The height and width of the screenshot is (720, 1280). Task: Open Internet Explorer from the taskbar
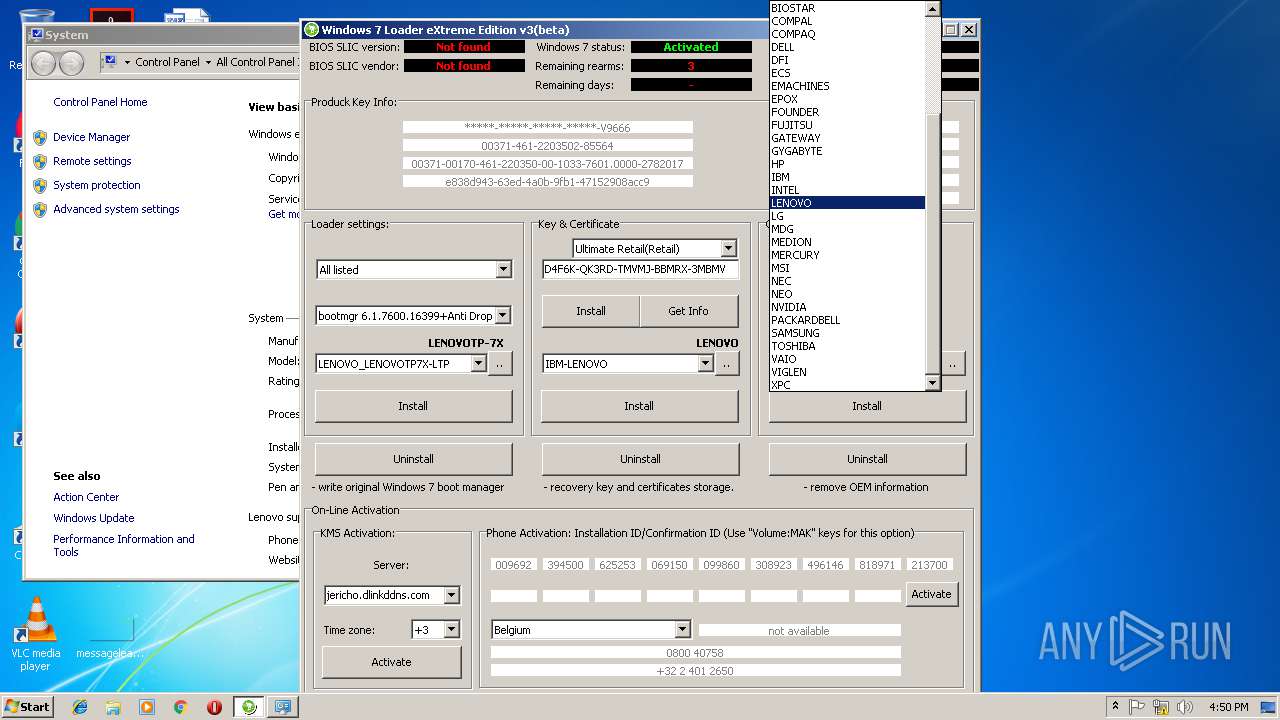pyautogui.click(x=80, y=707)
